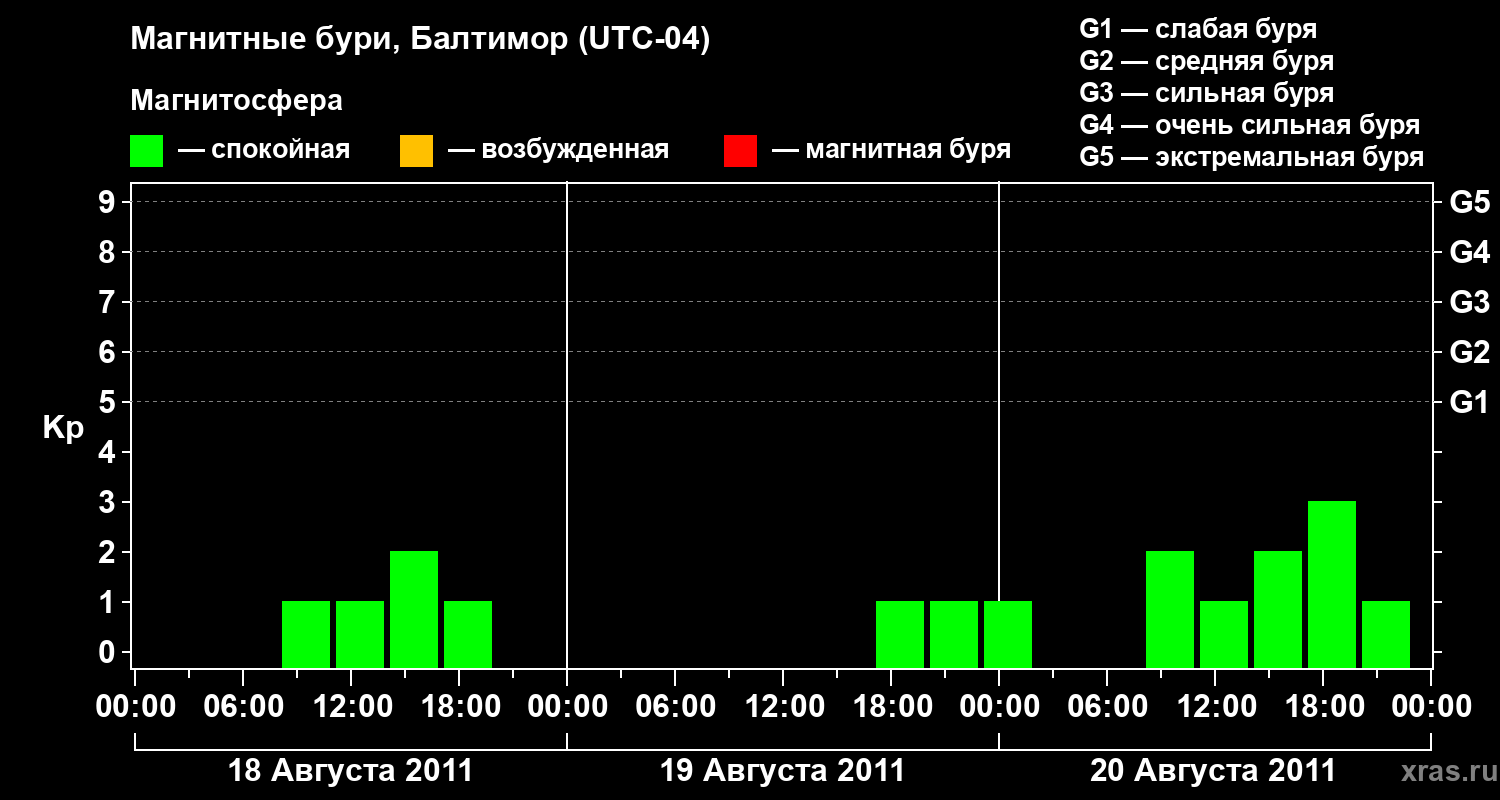Click the 09:00 Kp 2 bar on 20 August
The height and width of the screenshot is (800, 1500).
[x=1170, y=609]
